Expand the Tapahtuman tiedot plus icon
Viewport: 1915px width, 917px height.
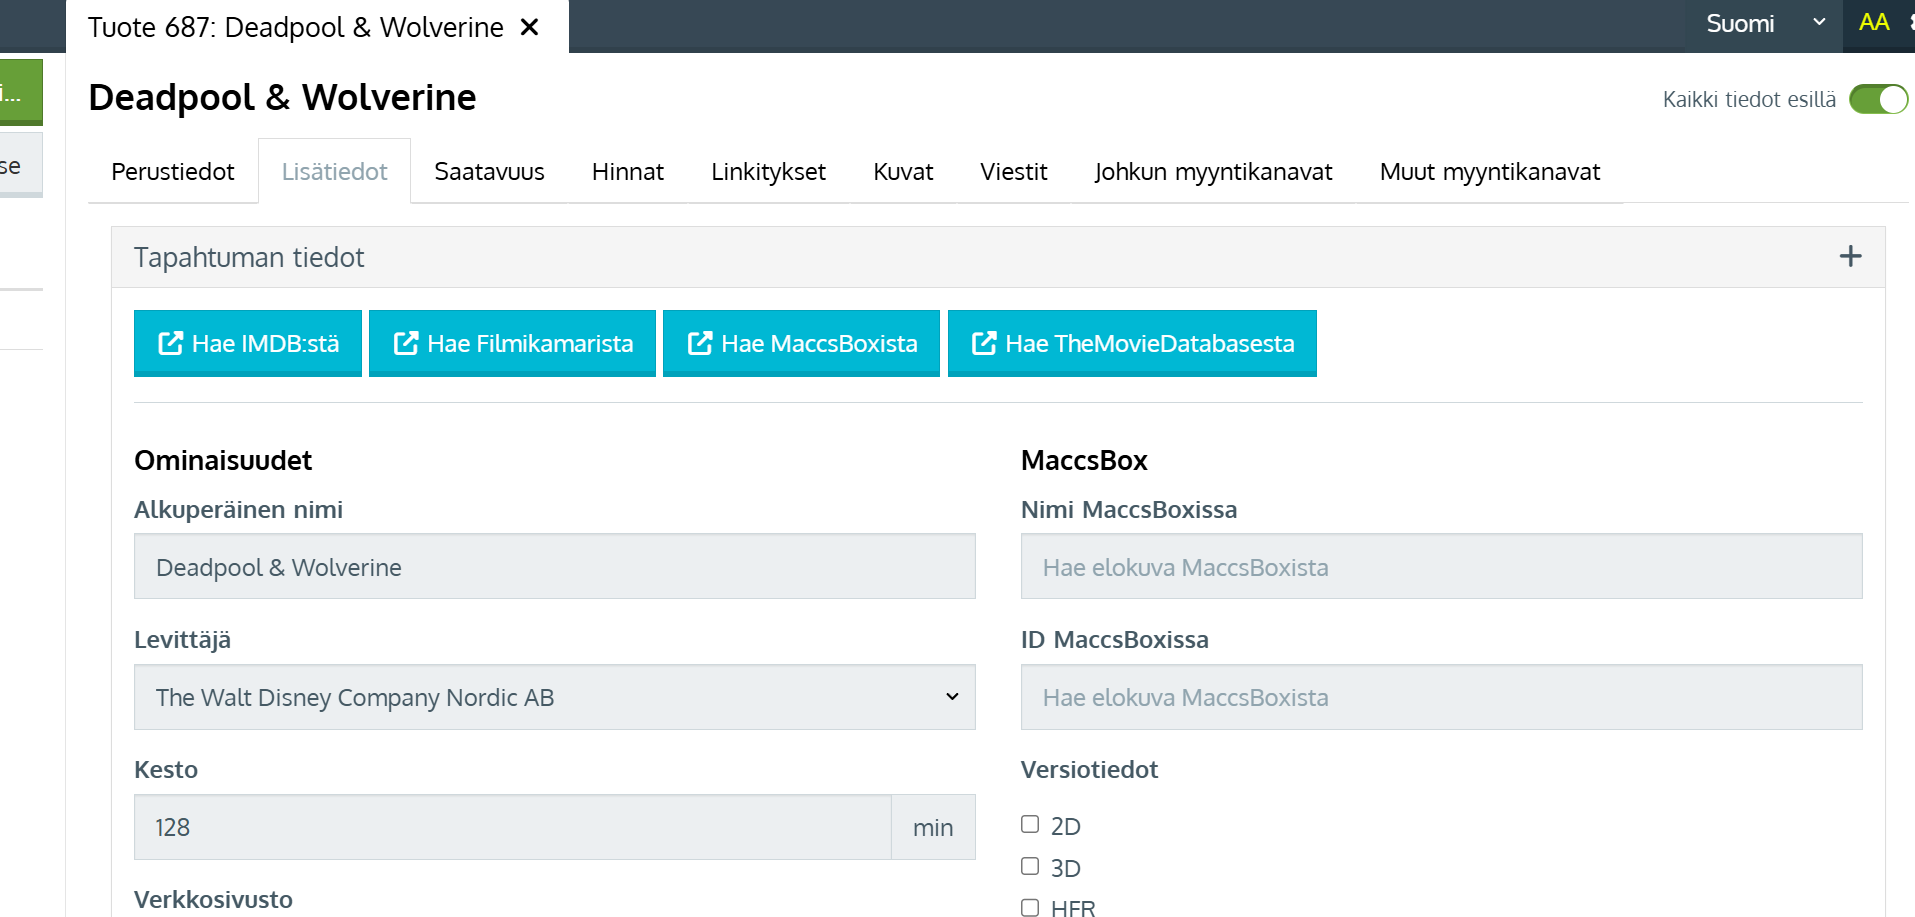pyautogui.click(x=1850, y=257)
